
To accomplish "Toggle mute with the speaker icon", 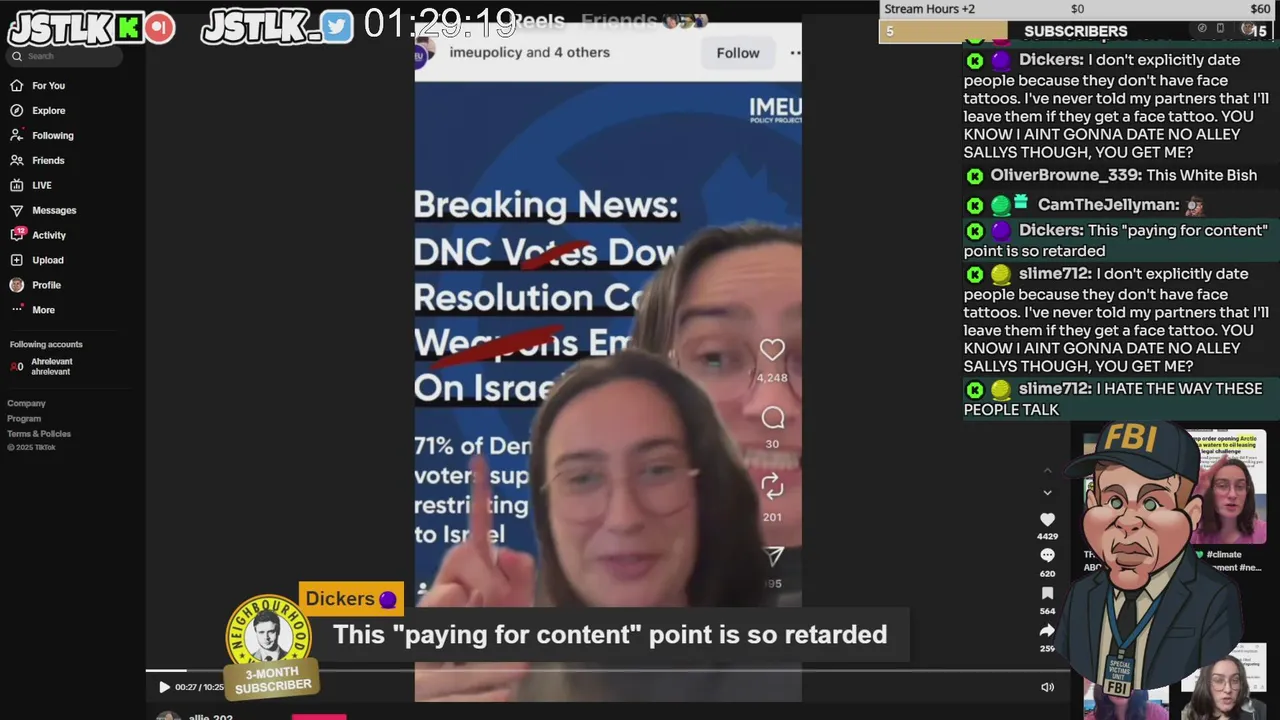I will click(1047, 687).
